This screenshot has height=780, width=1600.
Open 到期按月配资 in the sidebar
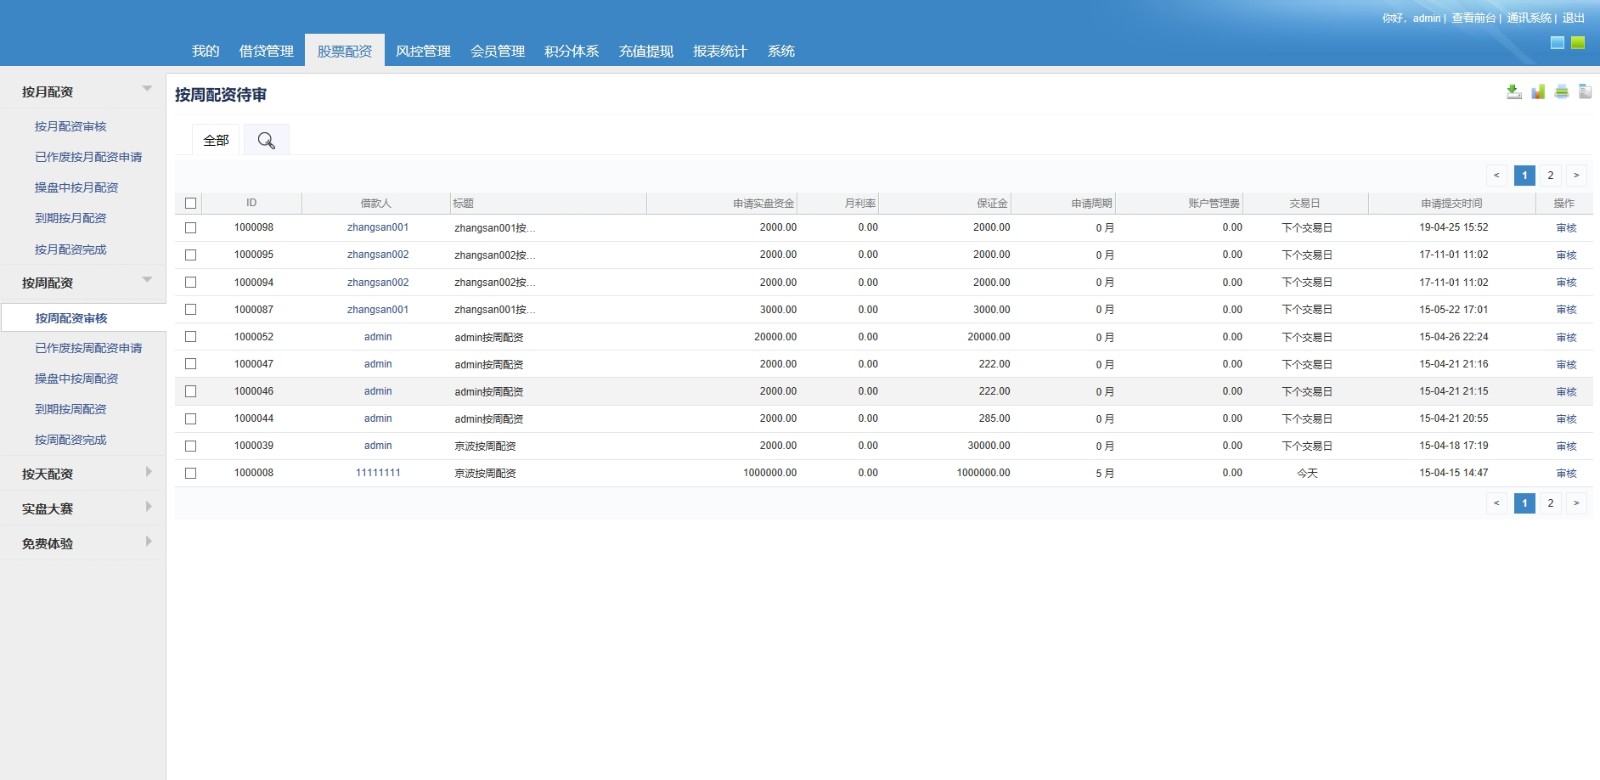tap(71, 218)
